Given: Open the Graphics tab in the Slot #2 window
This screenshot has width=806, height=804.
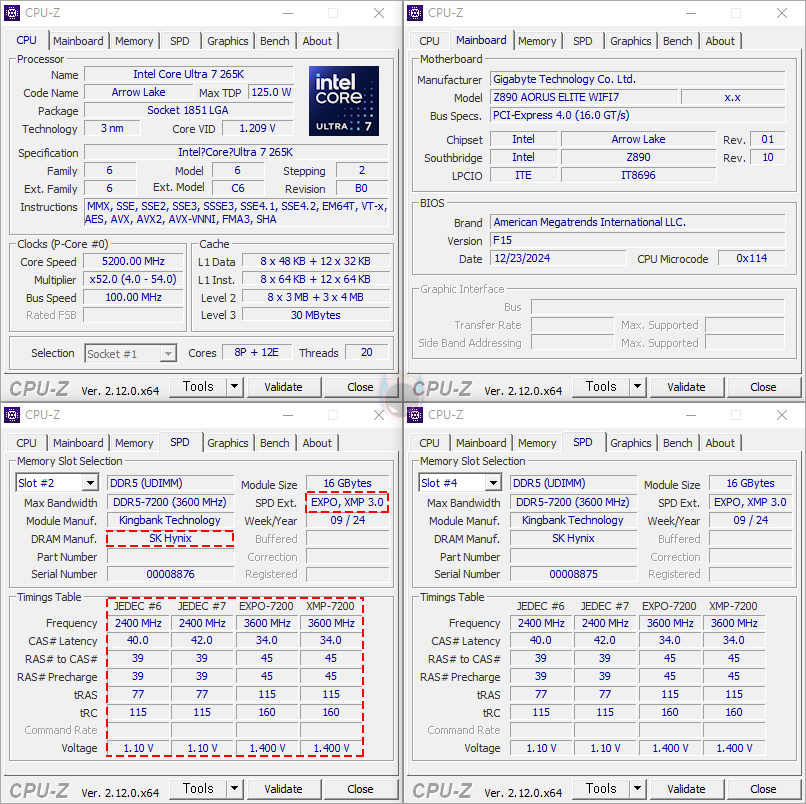Looking at the screenshot, I should point(227,443).
